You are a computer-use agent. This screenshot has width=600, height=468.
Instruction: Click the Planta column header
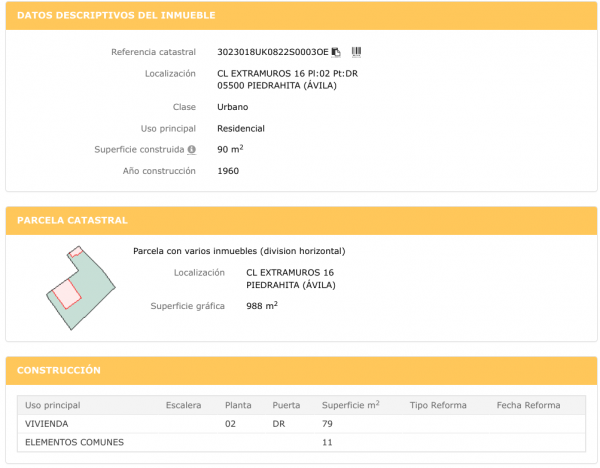coord(238,405)
